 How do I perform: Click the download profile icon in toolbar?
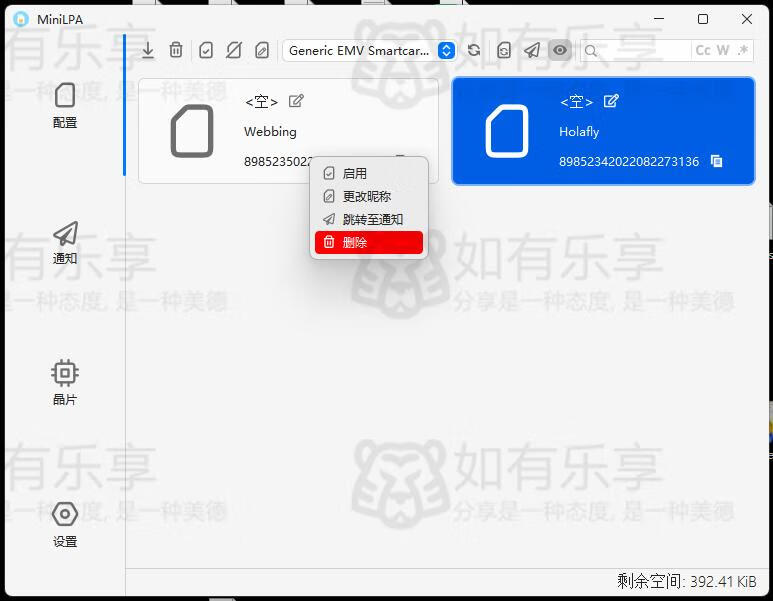pos(148,50)
